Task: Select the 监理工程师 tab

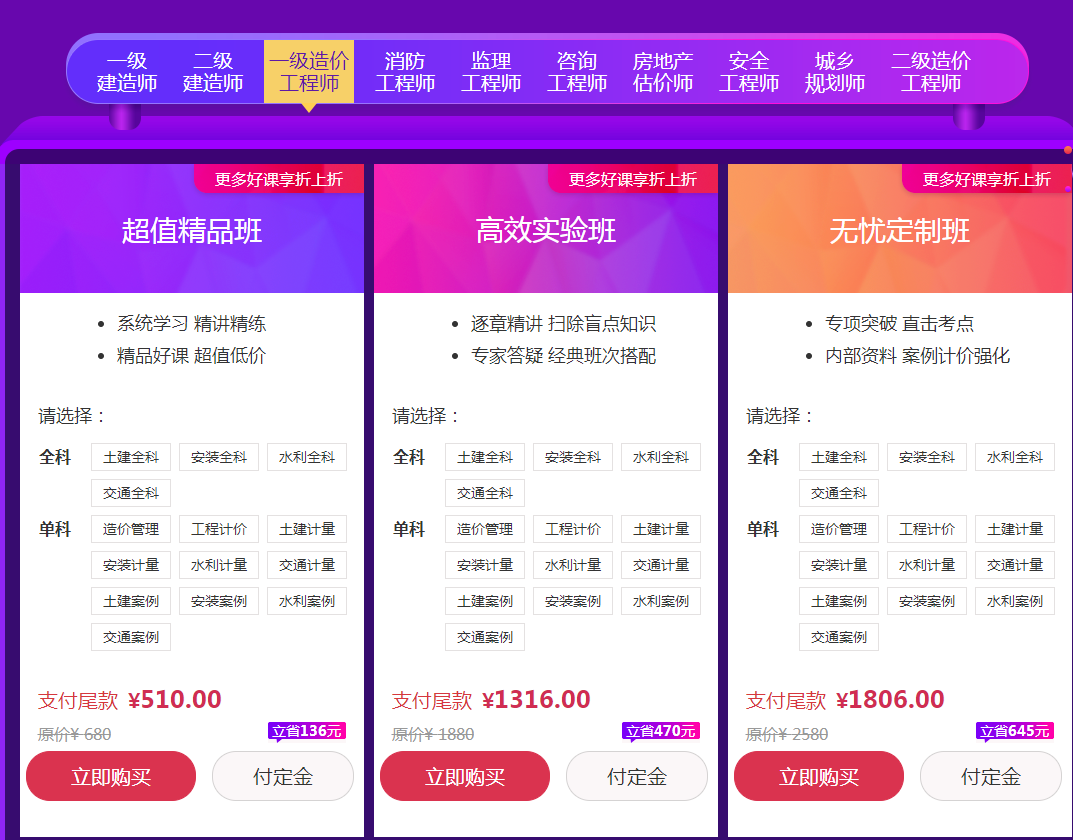Action: [491, 72]
